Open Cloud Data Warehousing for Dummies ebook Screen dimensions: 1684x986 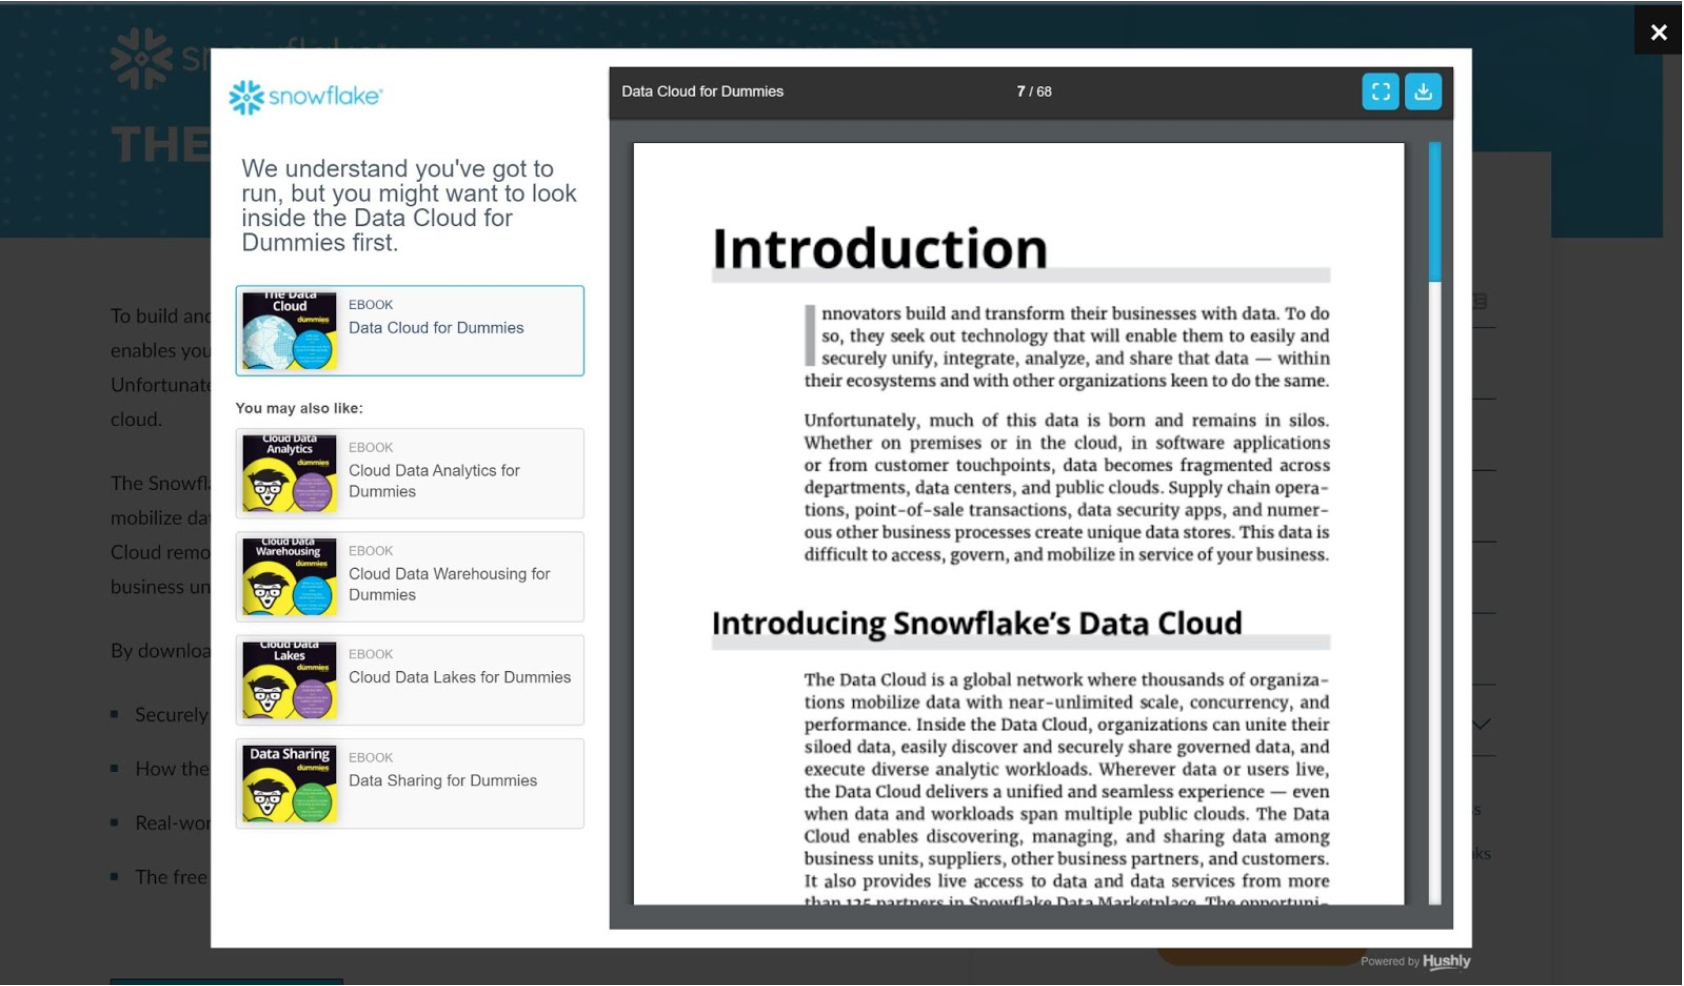(x=410, y=577)
